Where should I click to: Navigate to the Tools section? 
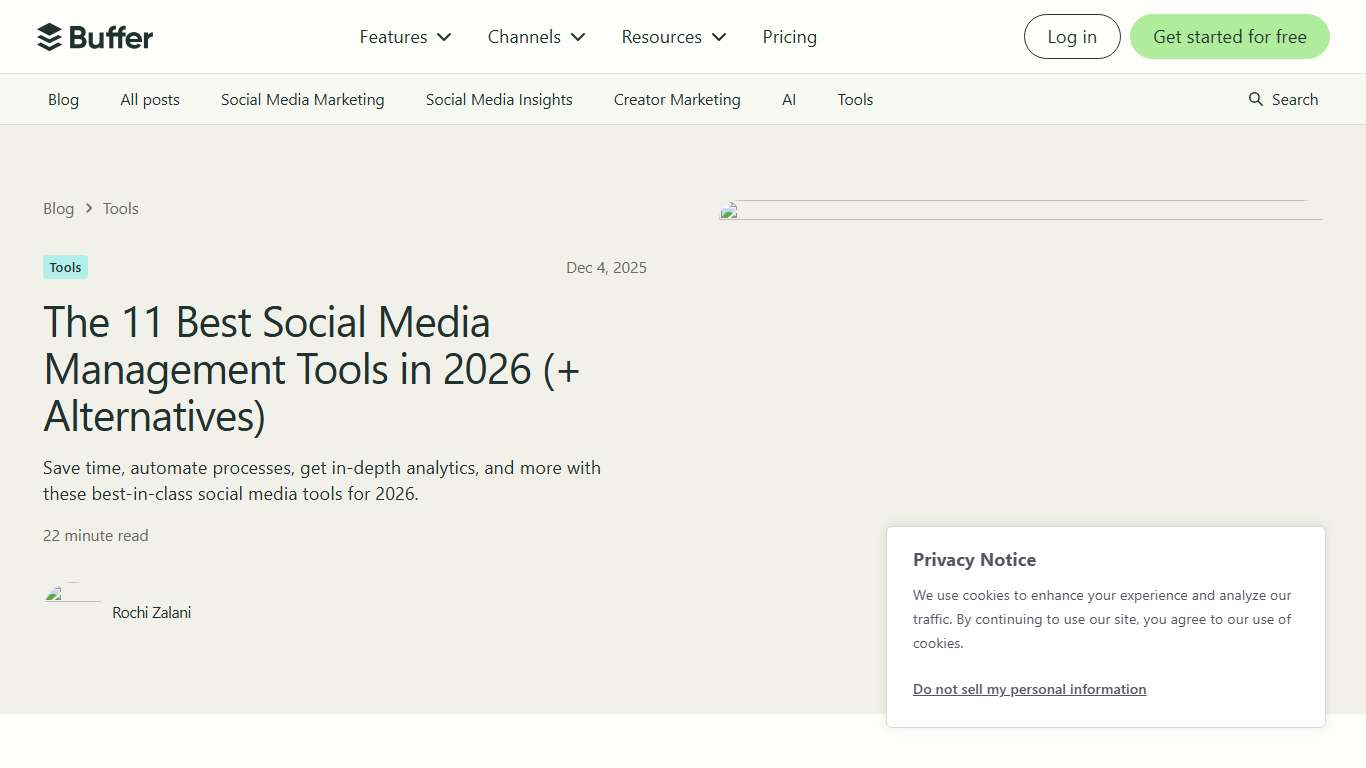click(x=854, y=99)
